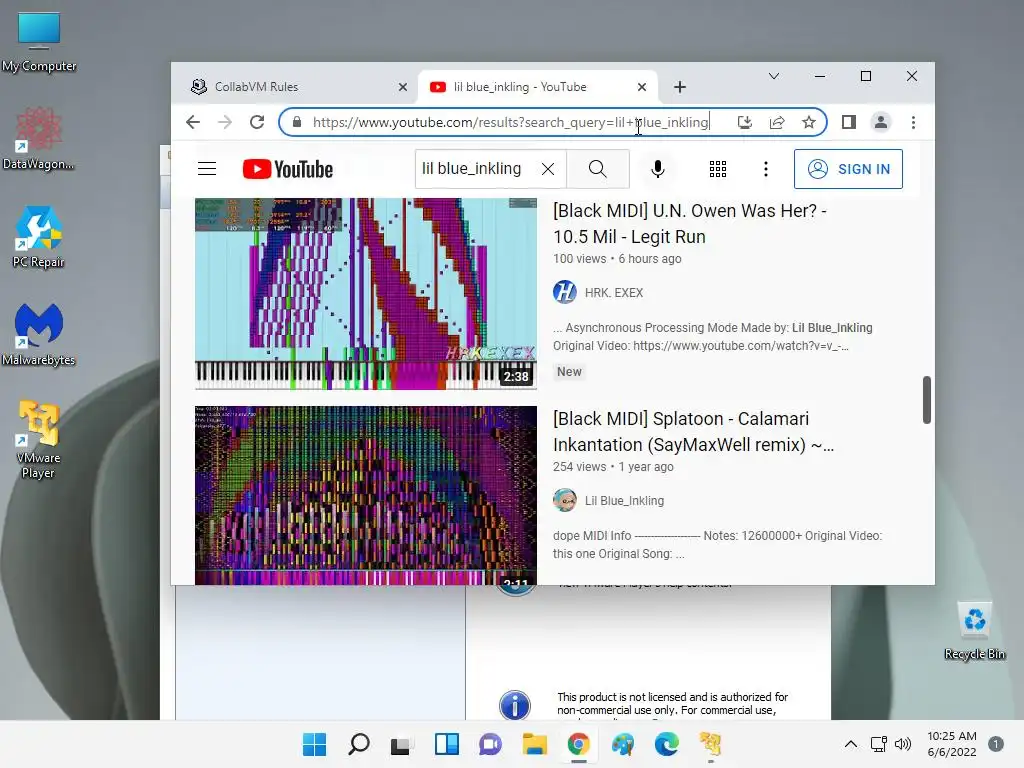
Task: Open File Explorer from the taskbar
Action: click(534, 744)
